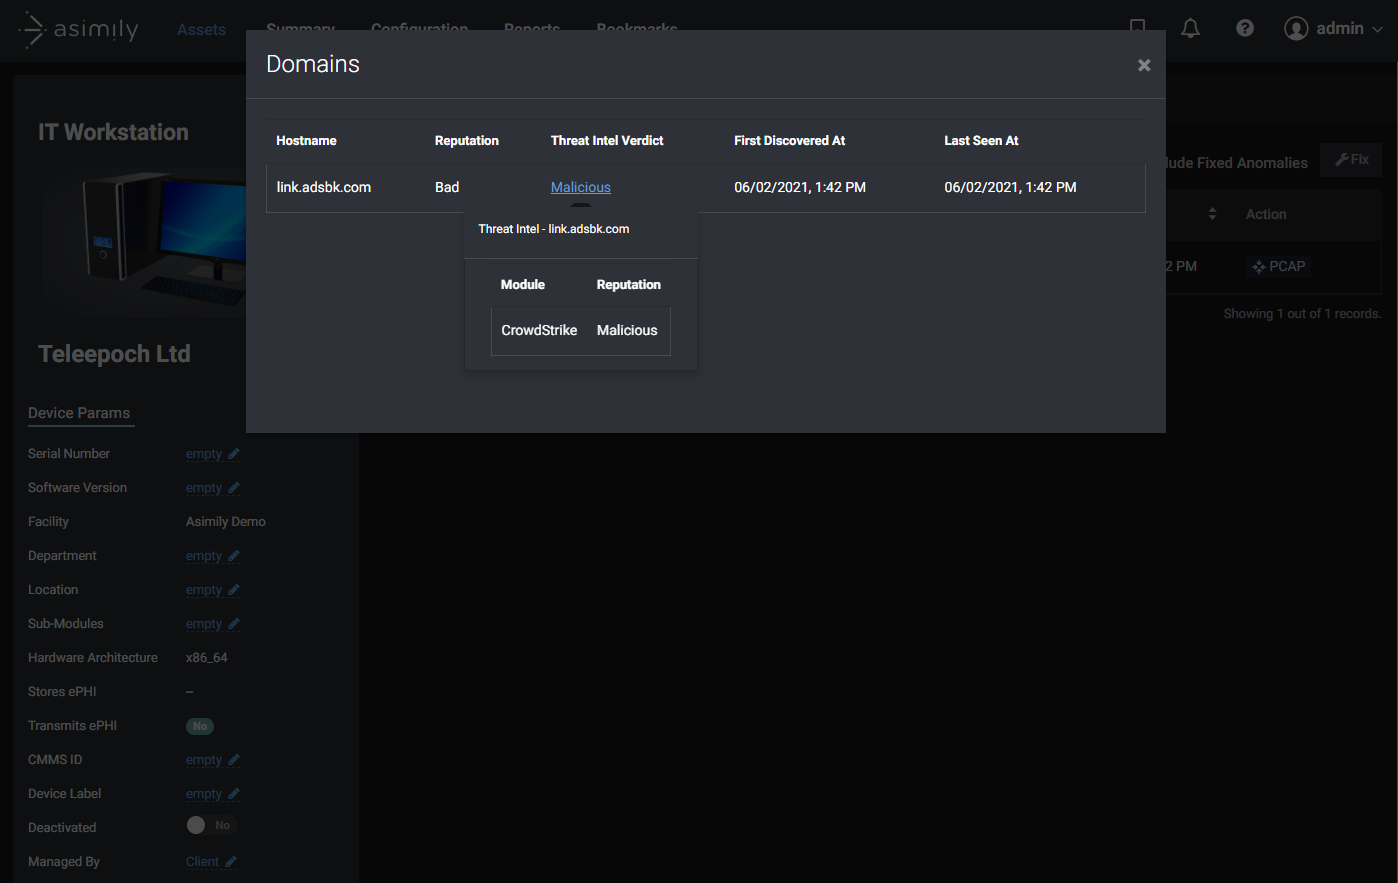
Task: Click the Device Label edit pencil
Action: [x=233, y=794]
